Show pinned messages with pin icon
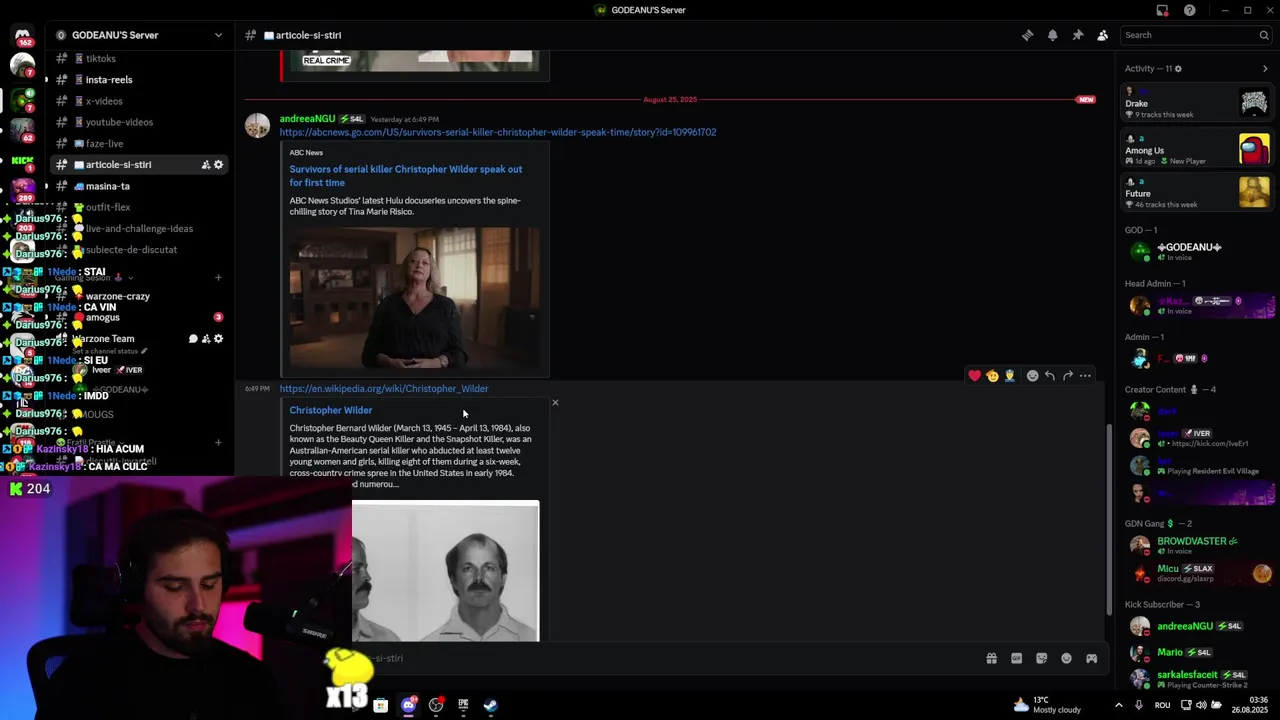Viewport: 1280px width, 720px height. pos(1077,35)
